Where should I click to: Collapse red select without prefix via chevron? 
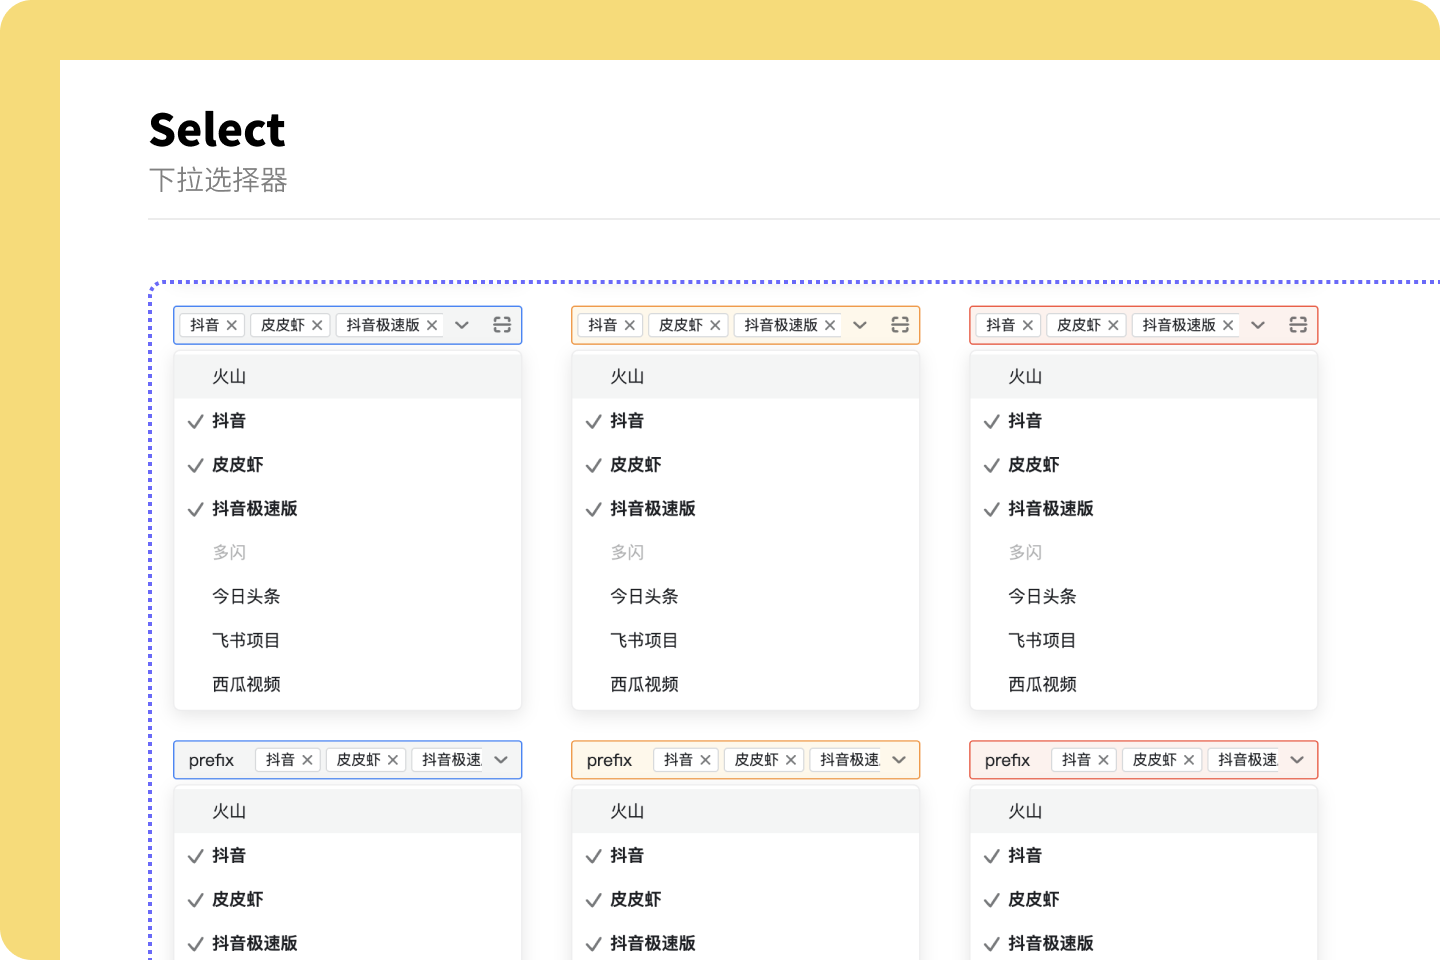point(1258,325)
